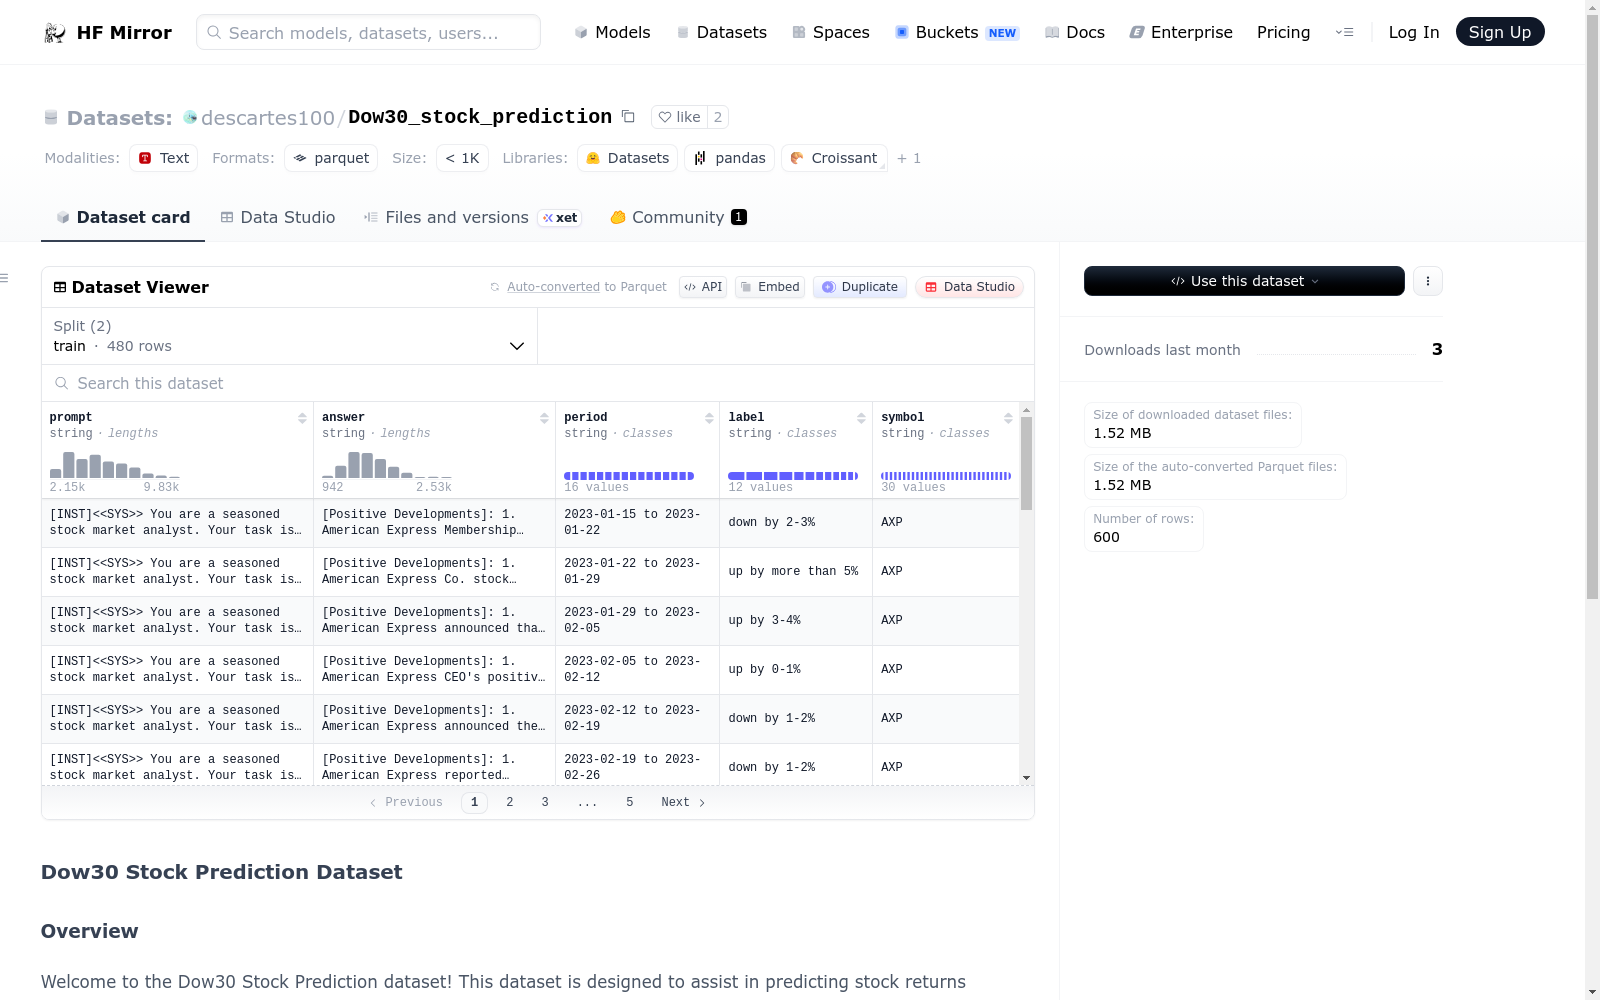Screen dimensions: 1600x1000
Task: Expand the Use this dataset dropdown
Action: coord(1244,281)
